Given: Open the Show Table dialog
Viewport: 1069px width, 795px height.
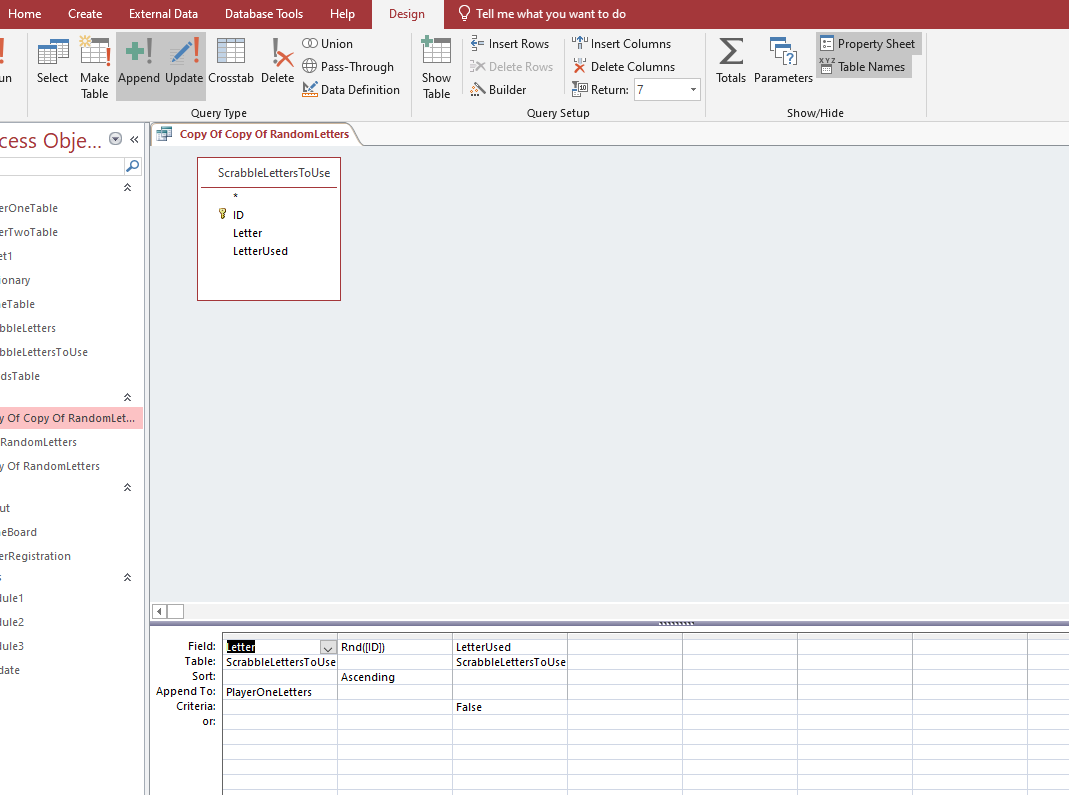Looking at the screenshot, I should click(436, 68).
